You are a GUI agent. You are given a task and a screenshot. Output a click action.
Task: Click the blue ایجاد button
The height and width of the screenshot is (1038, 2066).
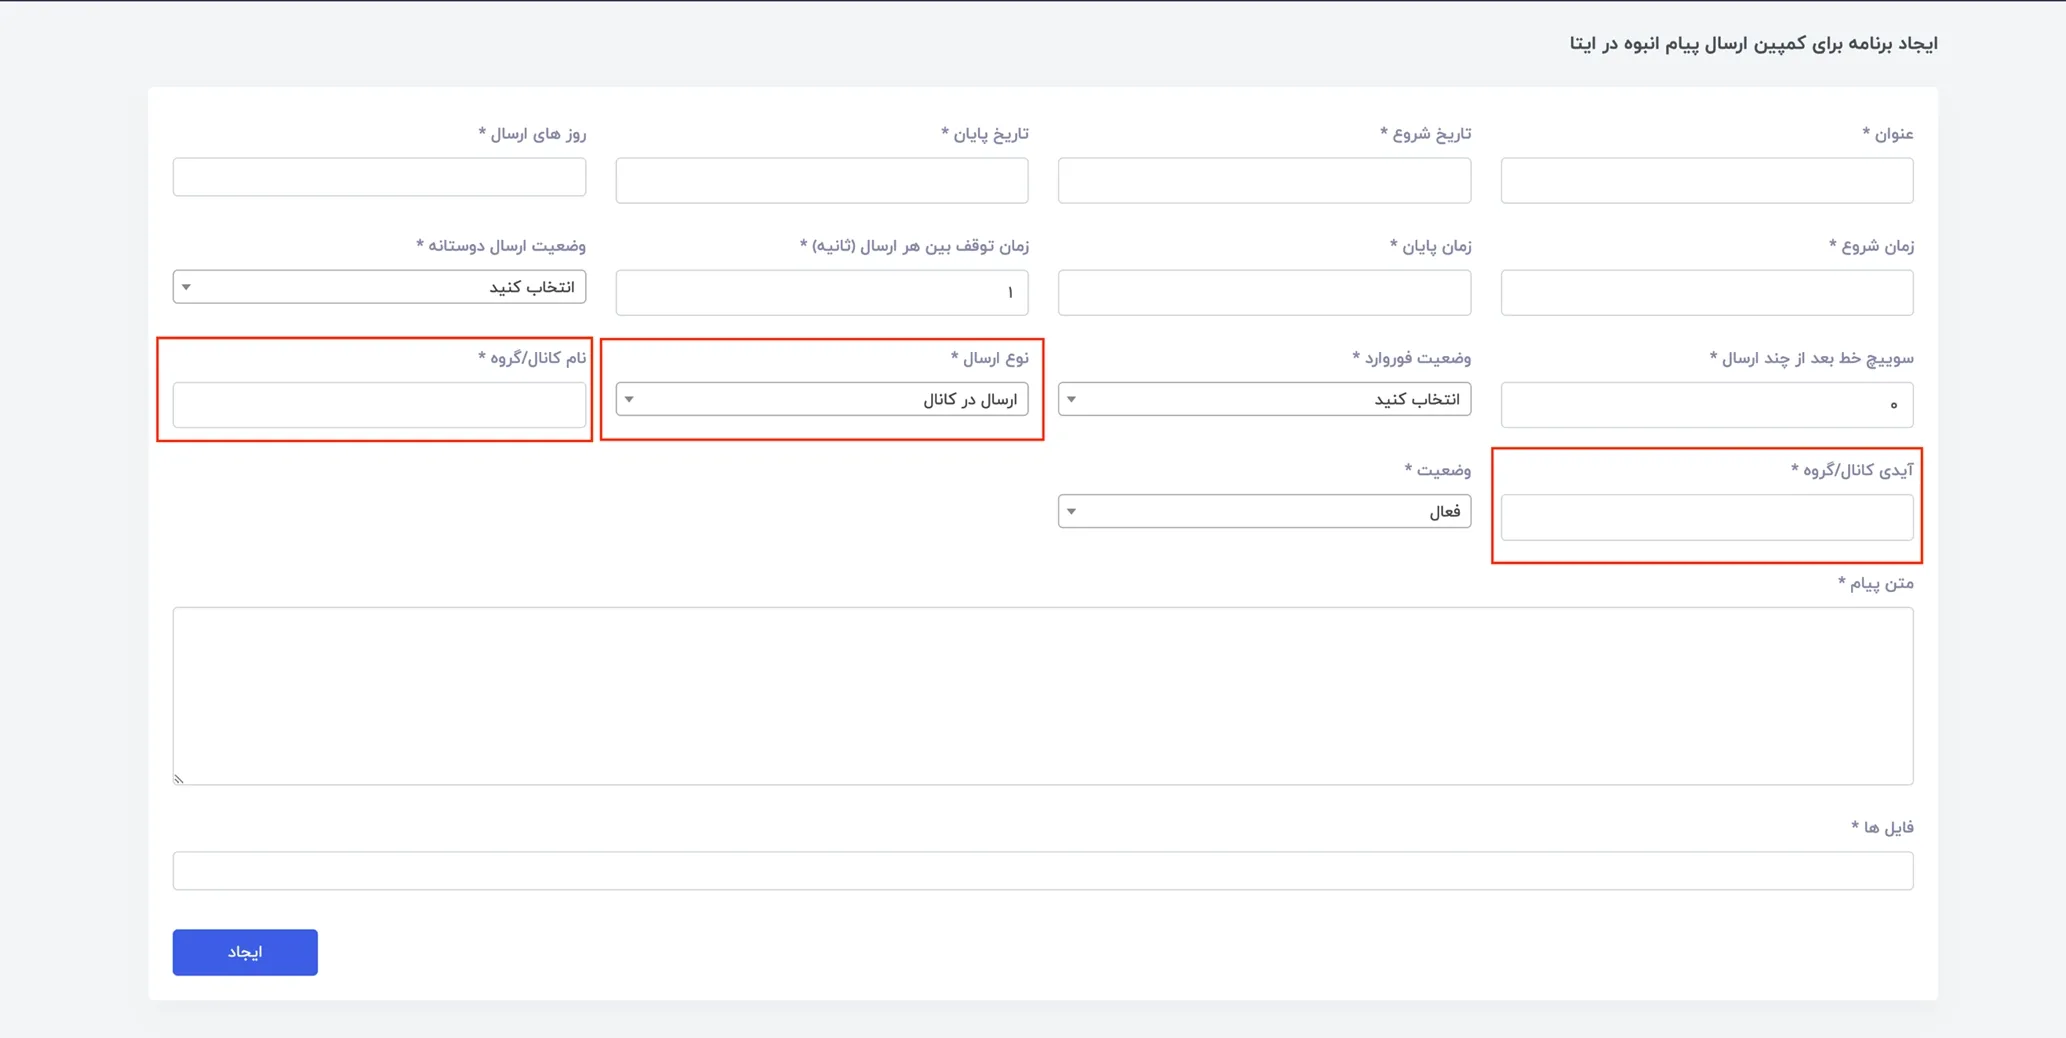click(245, 952)
